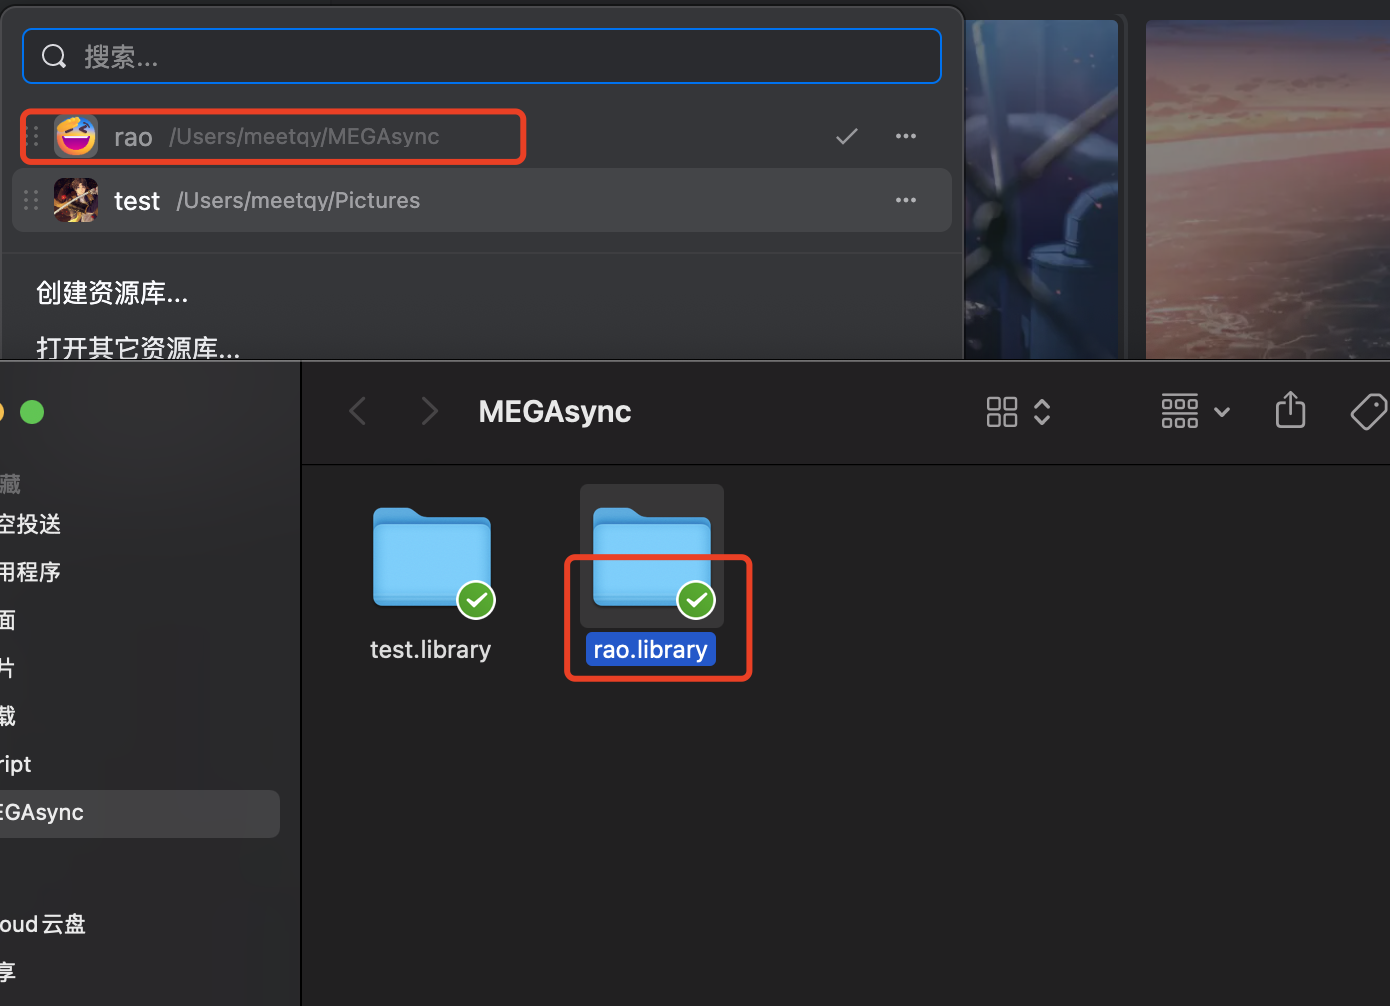The image size is (1390, 1006).
Task: Open the Finder Share sheet icon
Action: pos(1290,410)
